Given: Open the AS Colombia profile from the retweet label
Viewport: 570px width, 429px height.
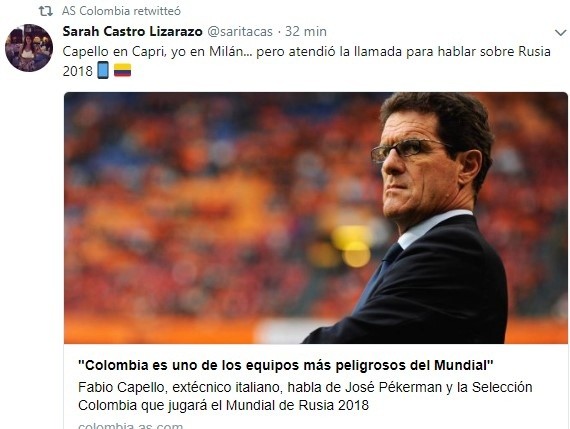Looking at the screenshot, I should (96, 11).
